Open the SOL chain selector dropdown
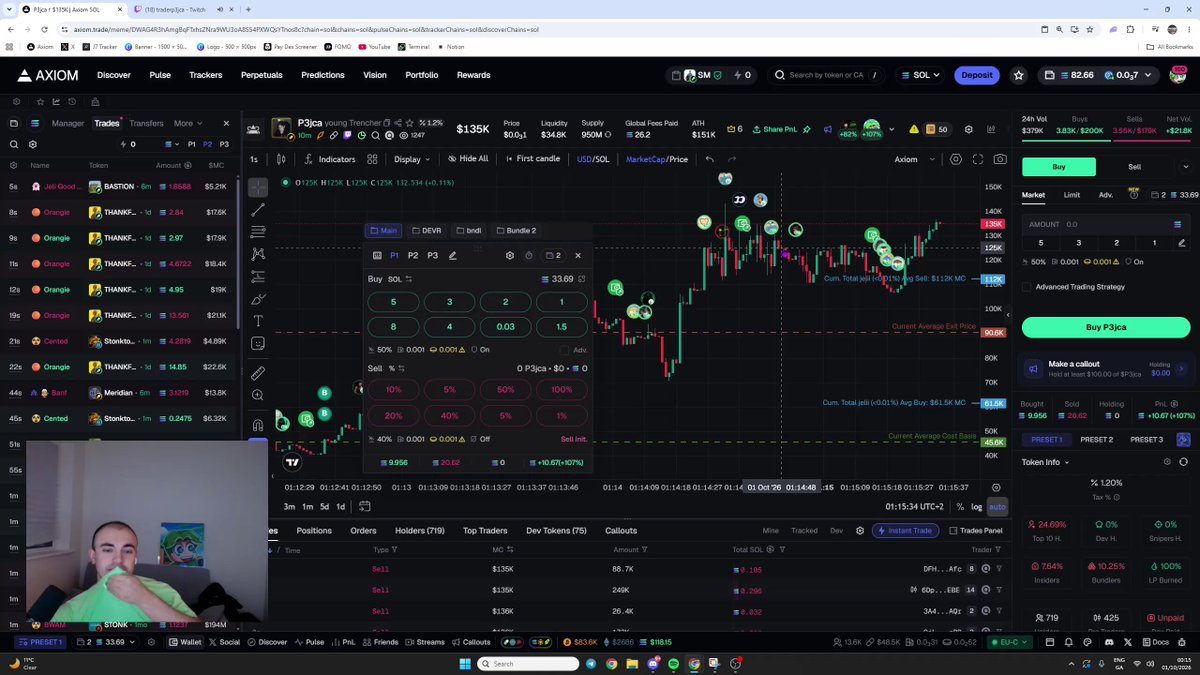This screenshot has height=675, width=1200. tap(920, 75)
